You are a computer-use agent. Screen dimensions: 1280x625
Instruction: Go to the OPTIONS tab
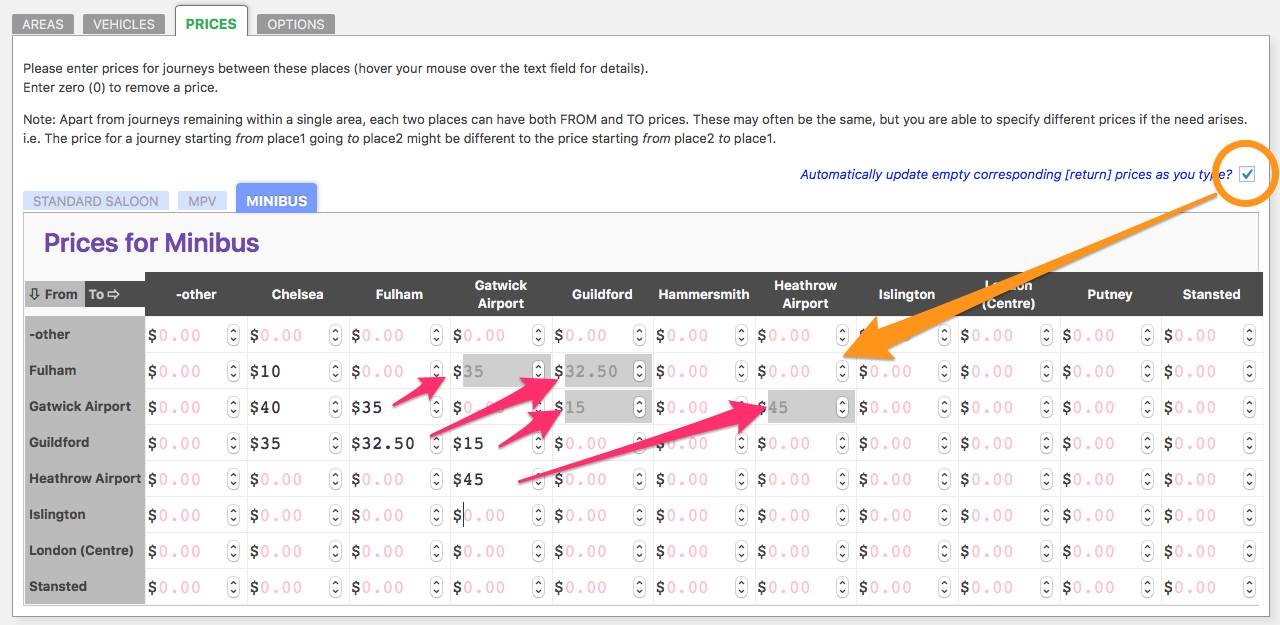click(x=295, y=24)
